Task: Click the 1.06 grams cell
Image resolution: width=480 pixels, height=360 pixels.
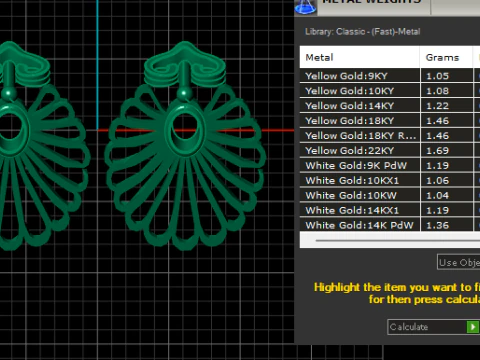Action: tap(447, 181)
